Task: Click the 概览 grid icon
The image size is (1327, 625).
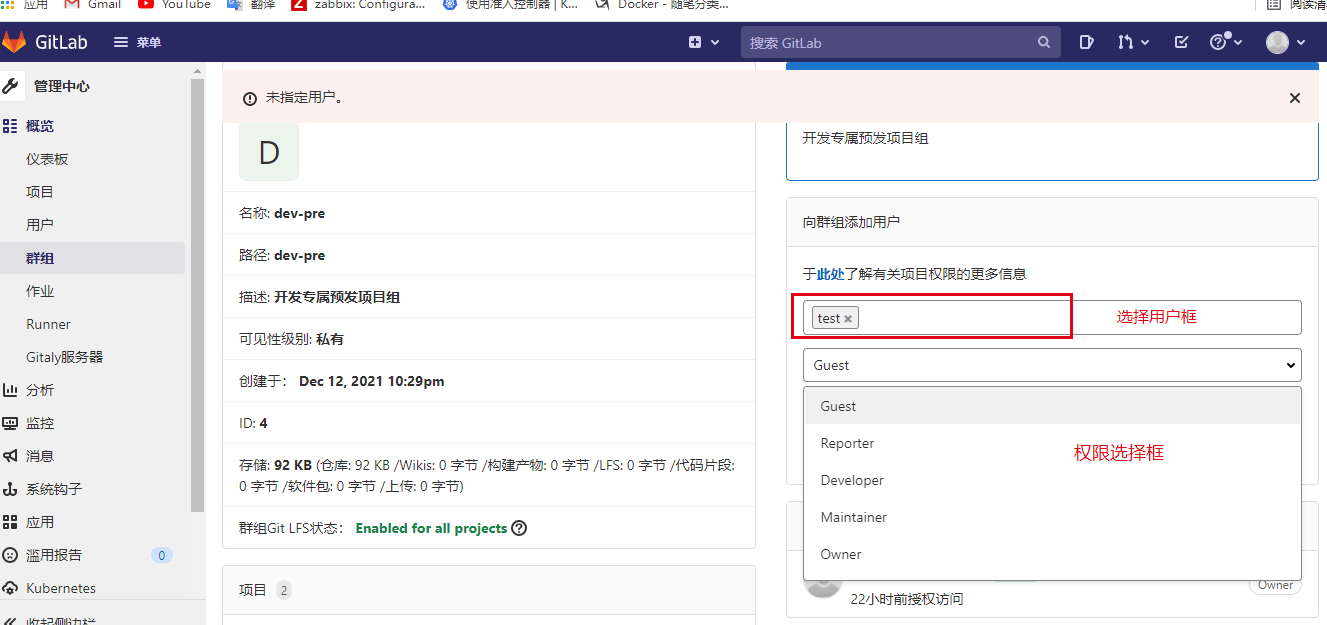Action: point(10,126)
